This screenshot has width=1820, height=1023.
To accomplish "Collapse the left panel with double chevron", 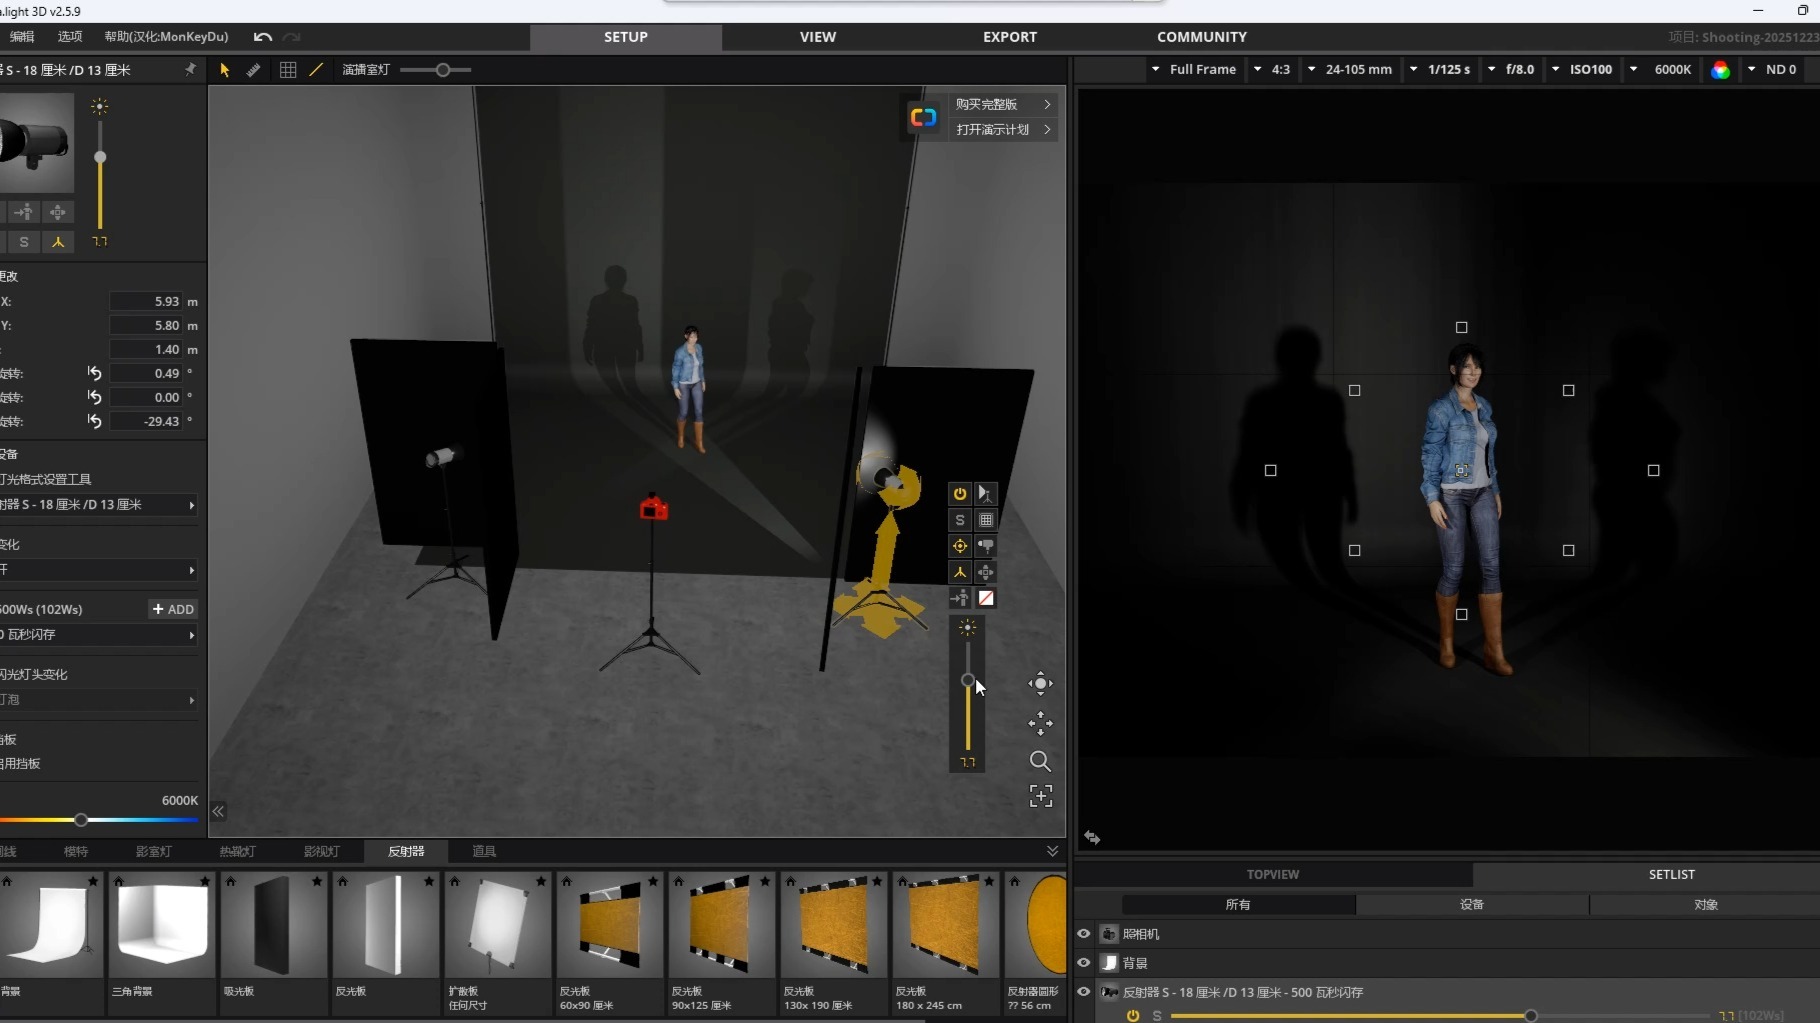I will 218,812.
